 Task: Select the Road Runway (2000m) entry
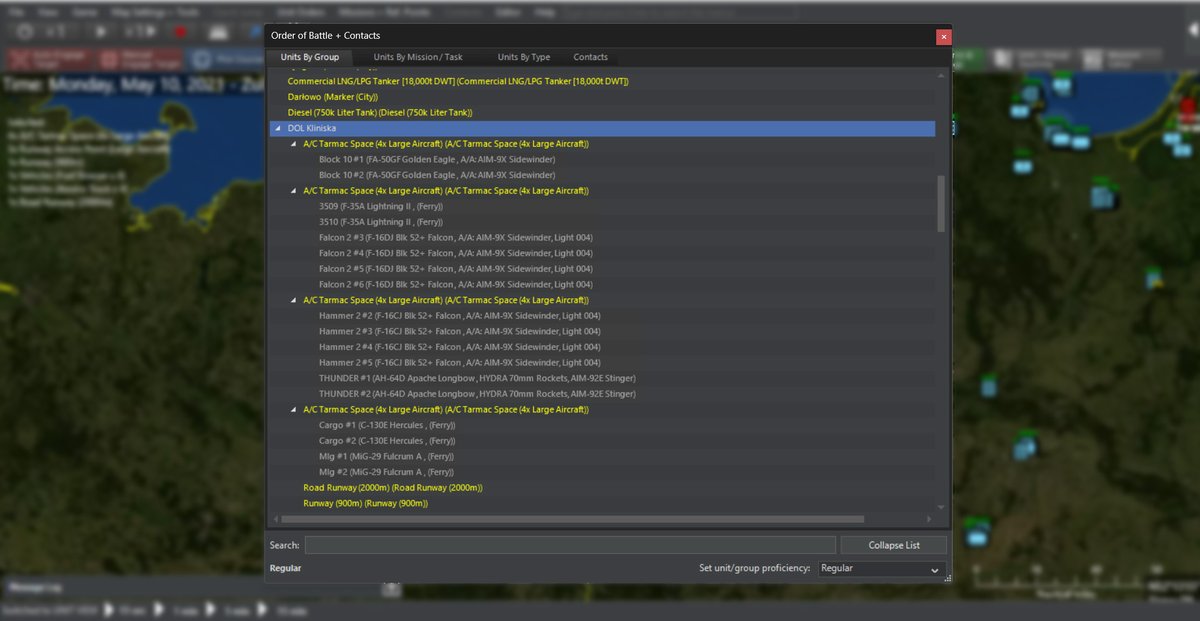pos(602,488)
